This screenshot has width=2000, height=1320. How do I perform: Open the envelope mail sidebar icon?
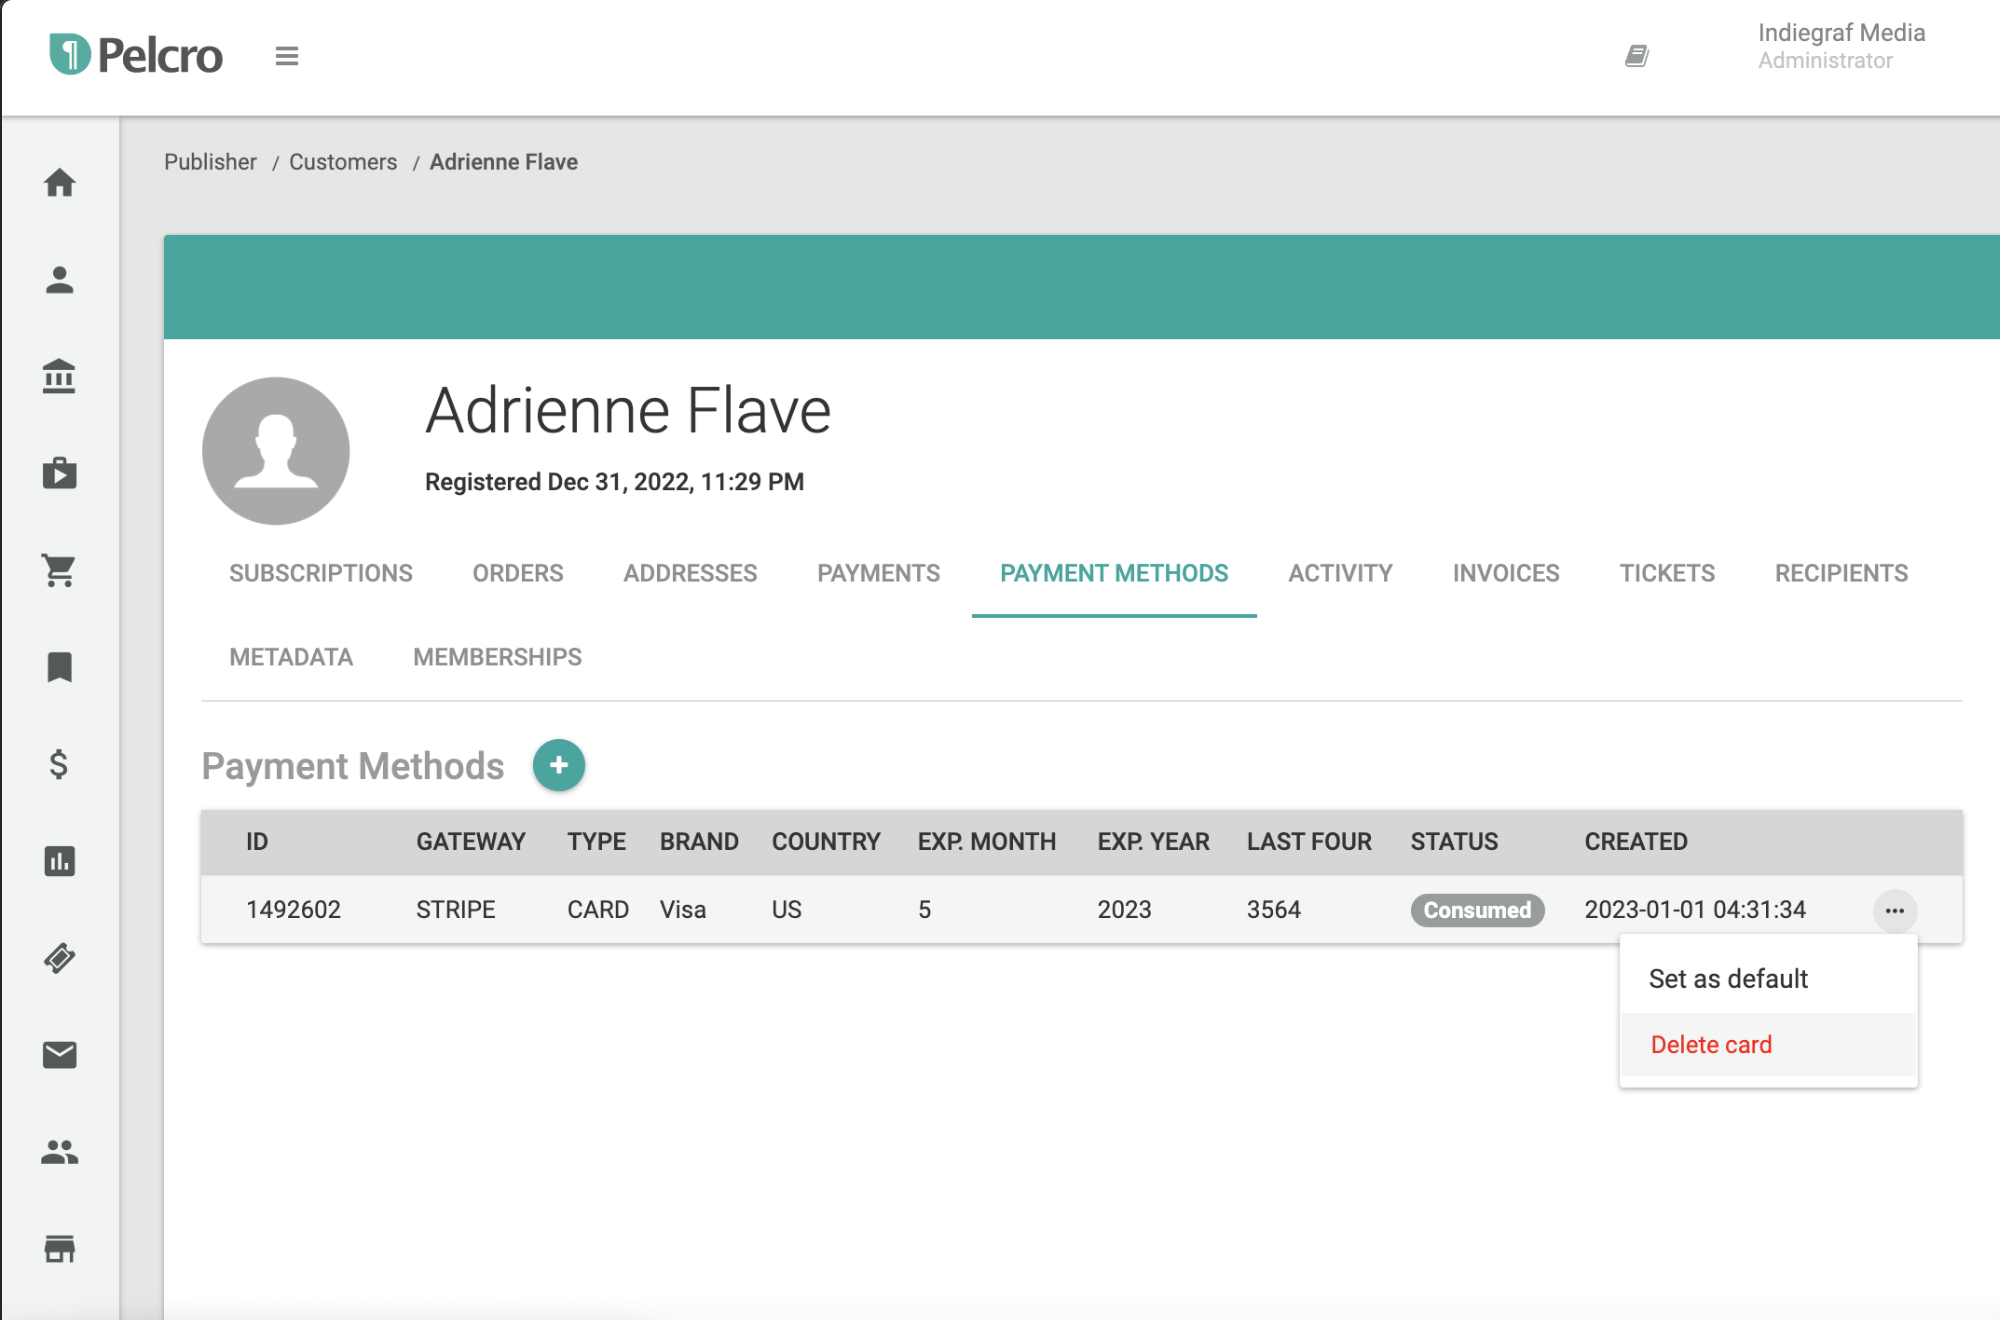tap(60, 1055)
